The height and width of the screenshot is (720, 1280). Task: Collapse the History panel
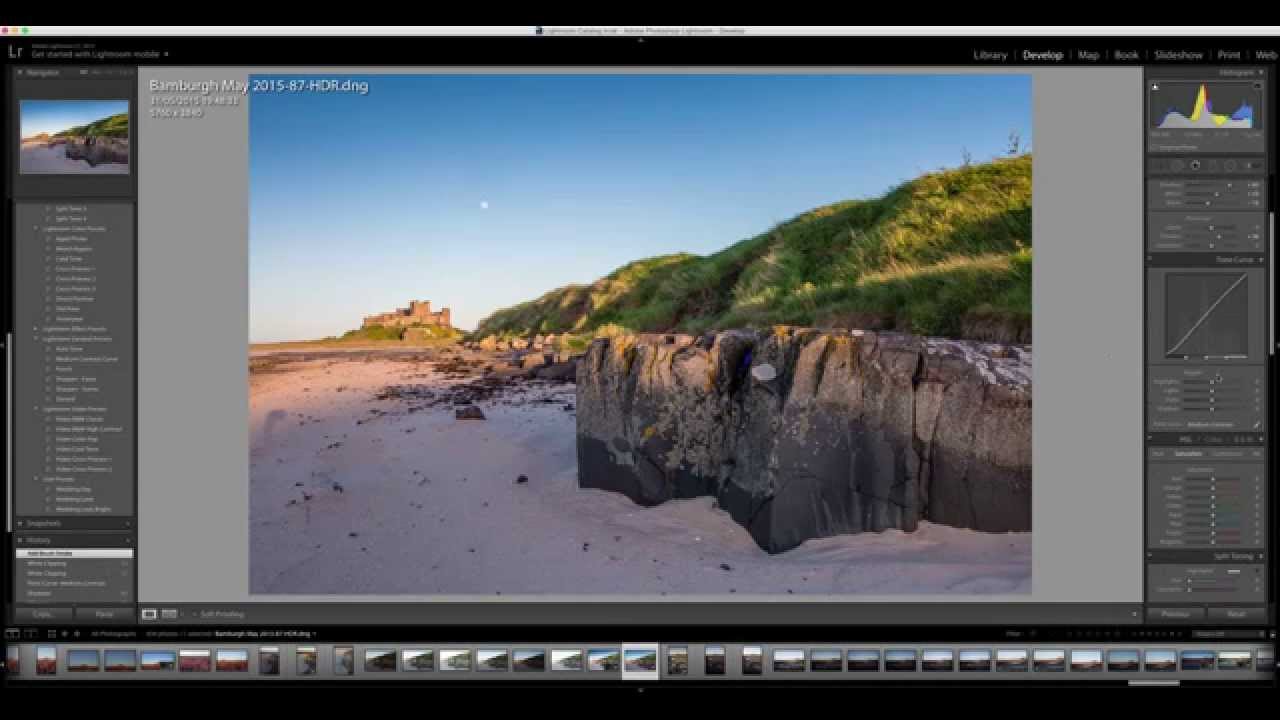pyautogui.click(x=20, y=540)
